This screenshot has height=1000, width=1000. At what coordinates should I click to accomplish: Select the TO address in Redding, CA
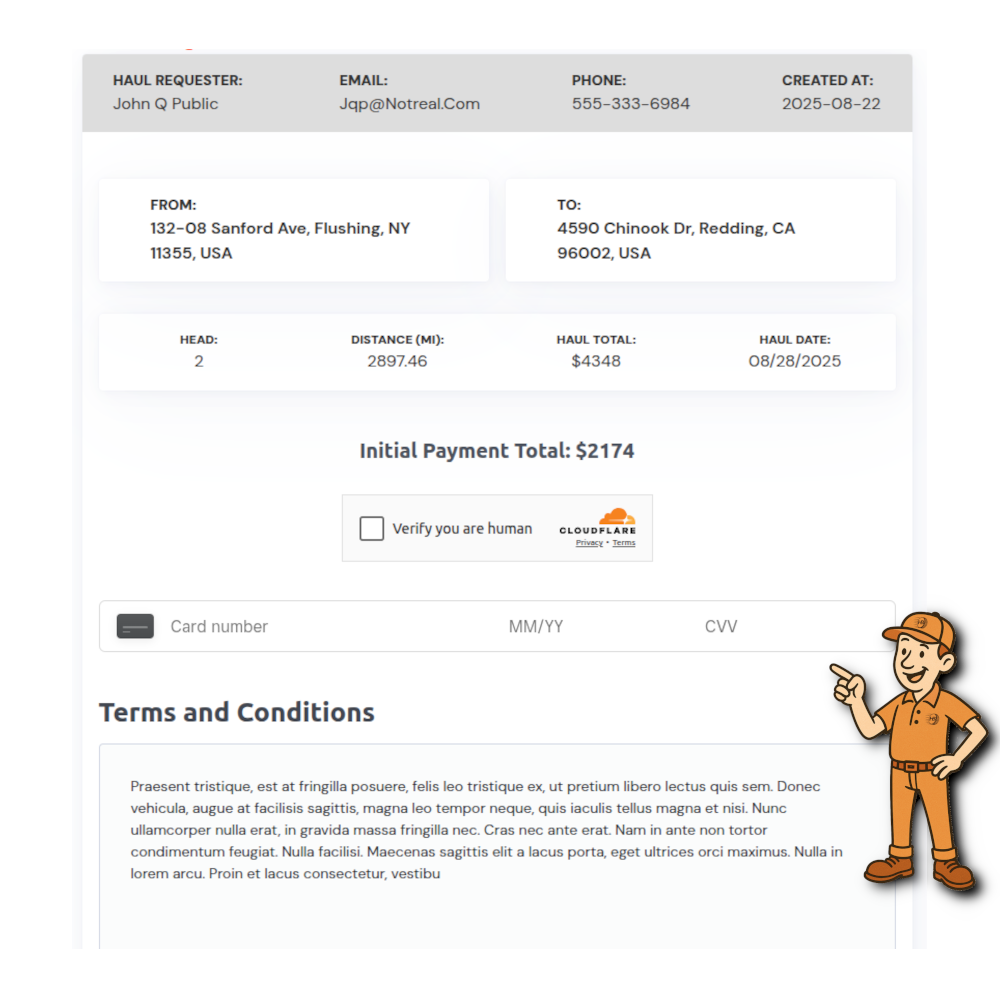tap(676, 241)
